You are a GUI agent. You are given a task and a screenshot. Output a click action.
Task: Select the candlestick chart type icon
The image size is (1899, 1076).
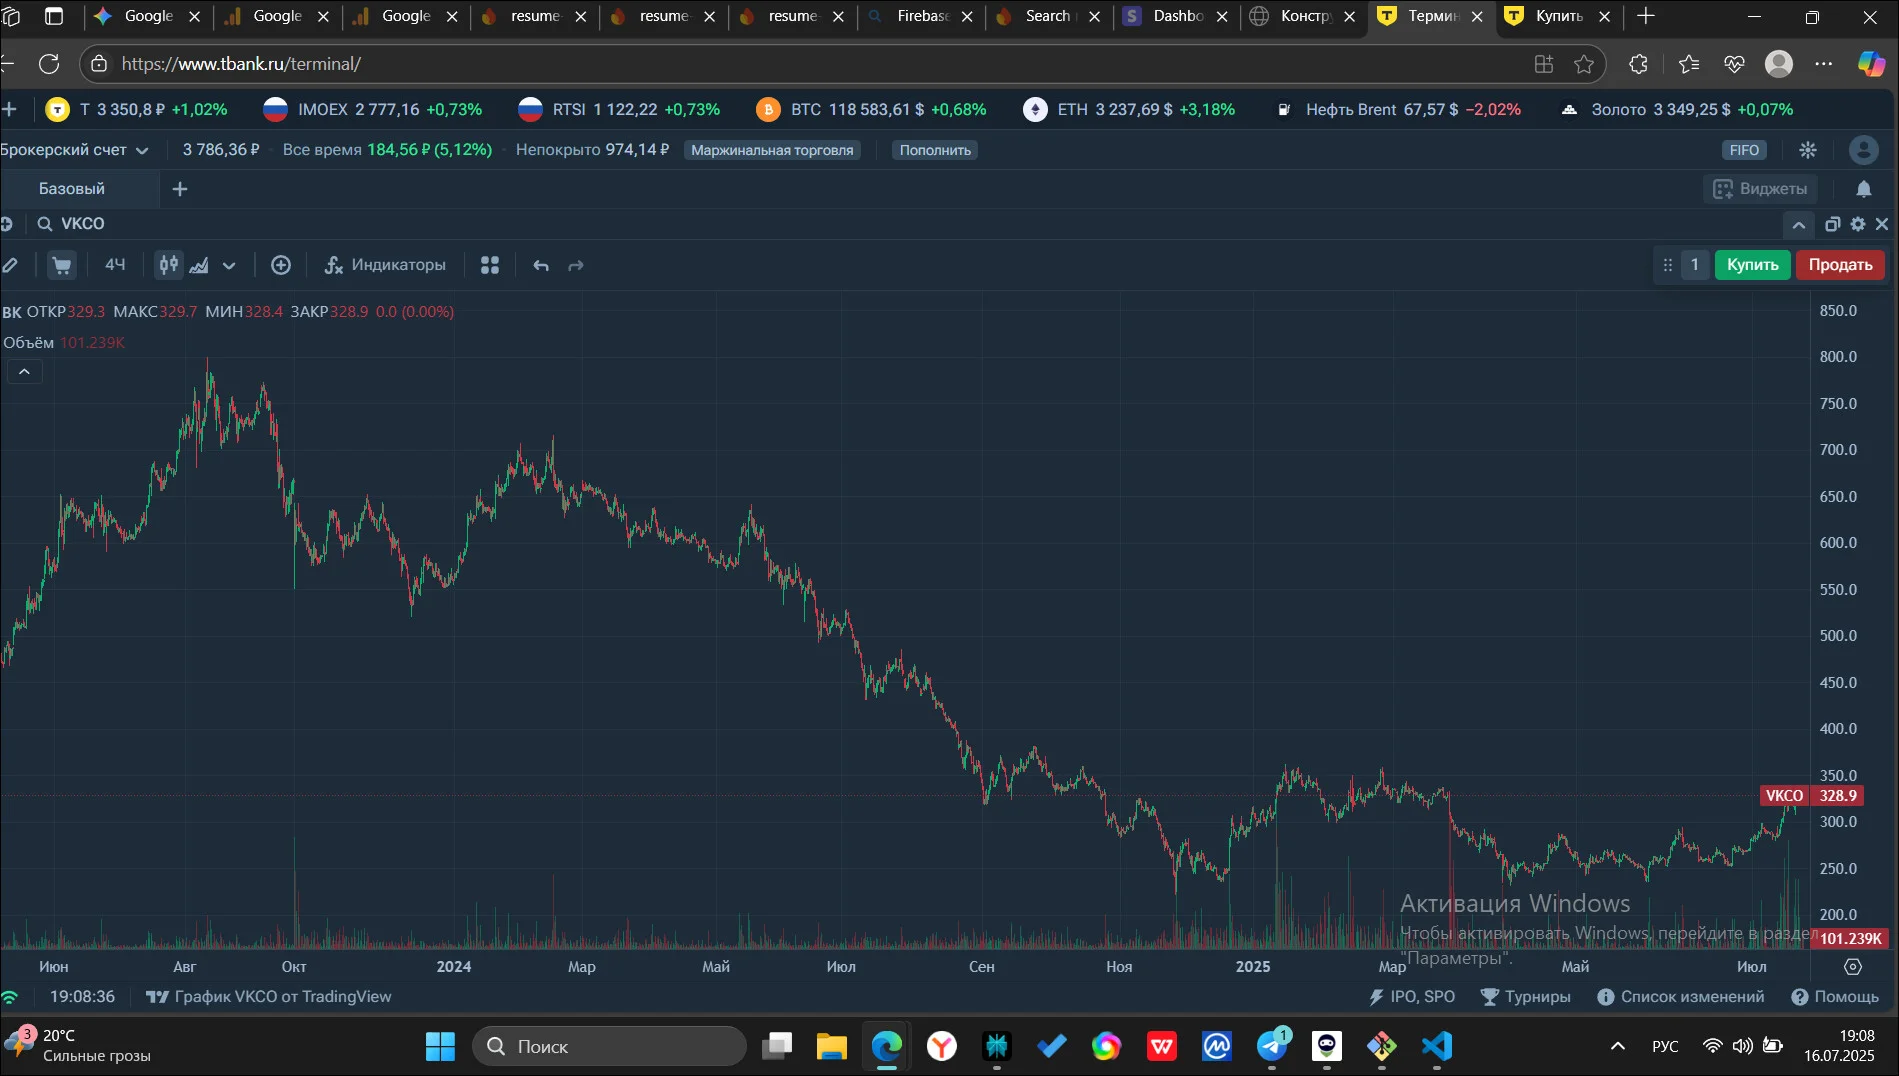click(169, 265)
